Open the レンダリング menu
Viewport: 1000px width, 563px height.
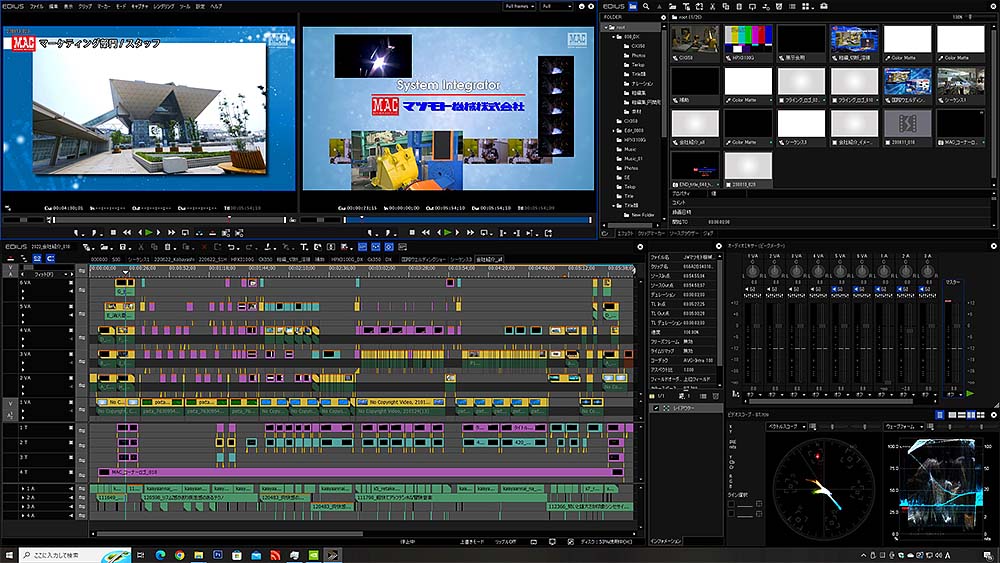(163, 6)
